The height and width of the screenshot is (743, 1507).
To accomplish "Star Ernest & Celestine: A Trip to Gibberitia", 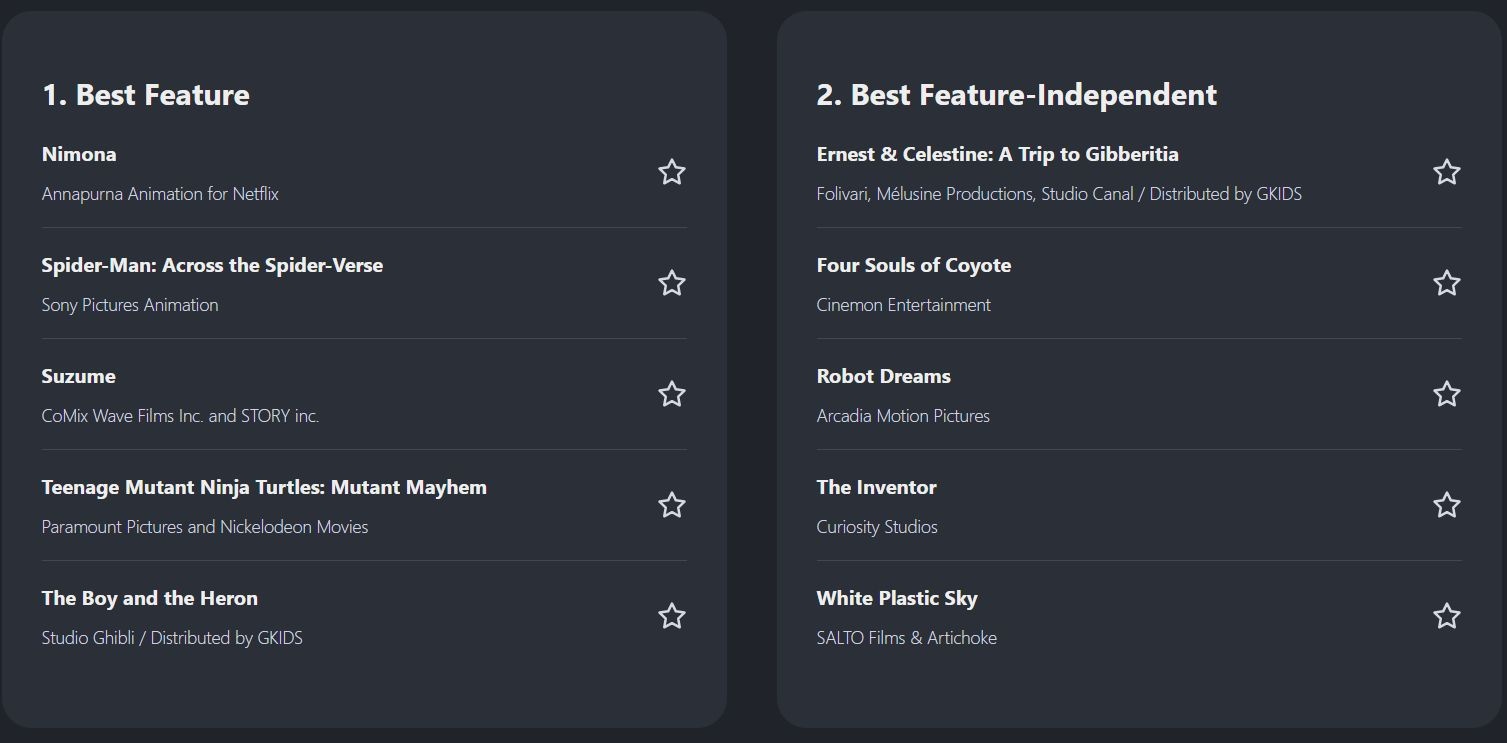I will pyautogui.click(x=1446, y=172).
